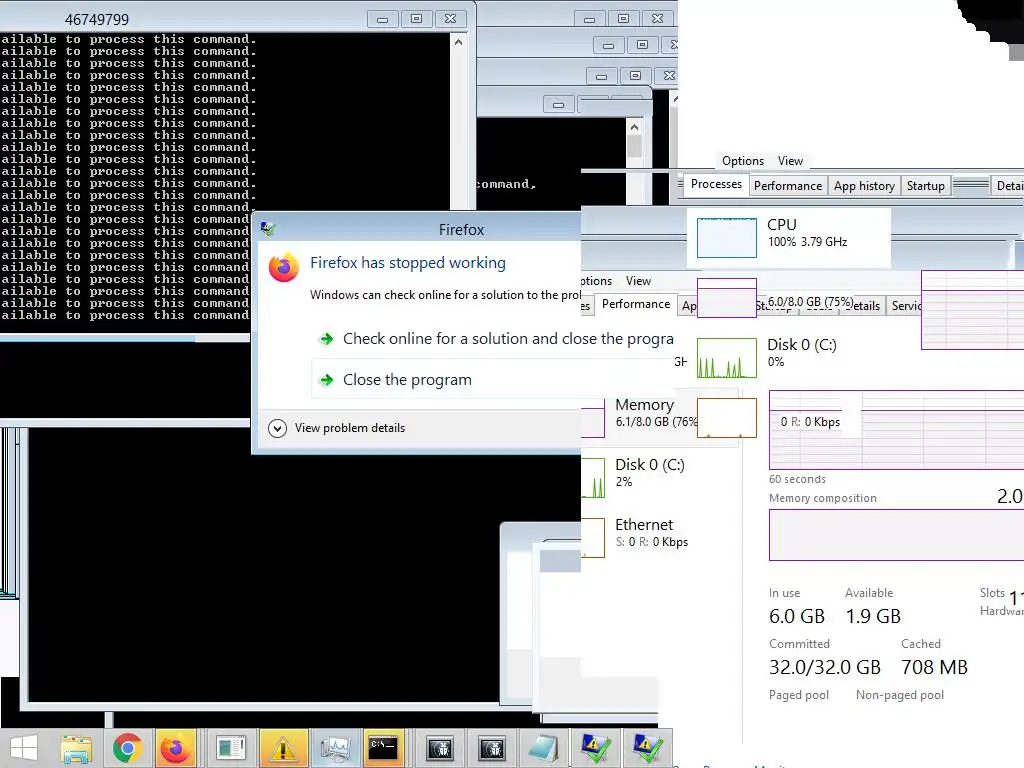Click the Committed 32.0/32.0 GB value

pos(825,667)
